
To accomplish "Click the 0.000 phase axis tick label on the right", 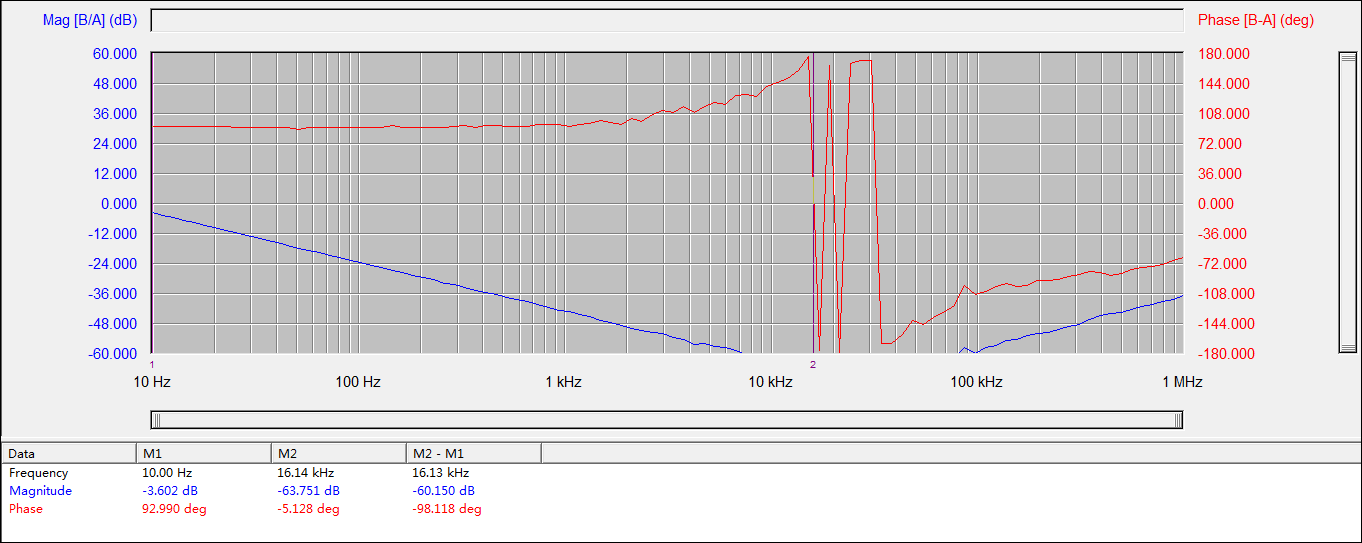I will (1216, 203).
